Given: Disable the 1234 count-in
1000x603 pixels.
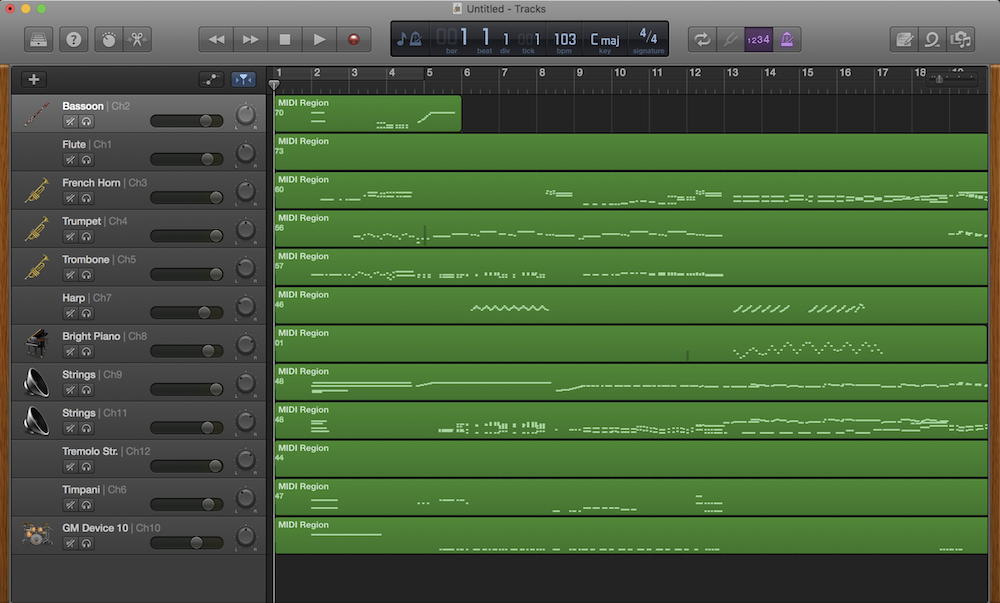Looking at the screenshot, I should point(757,39).
